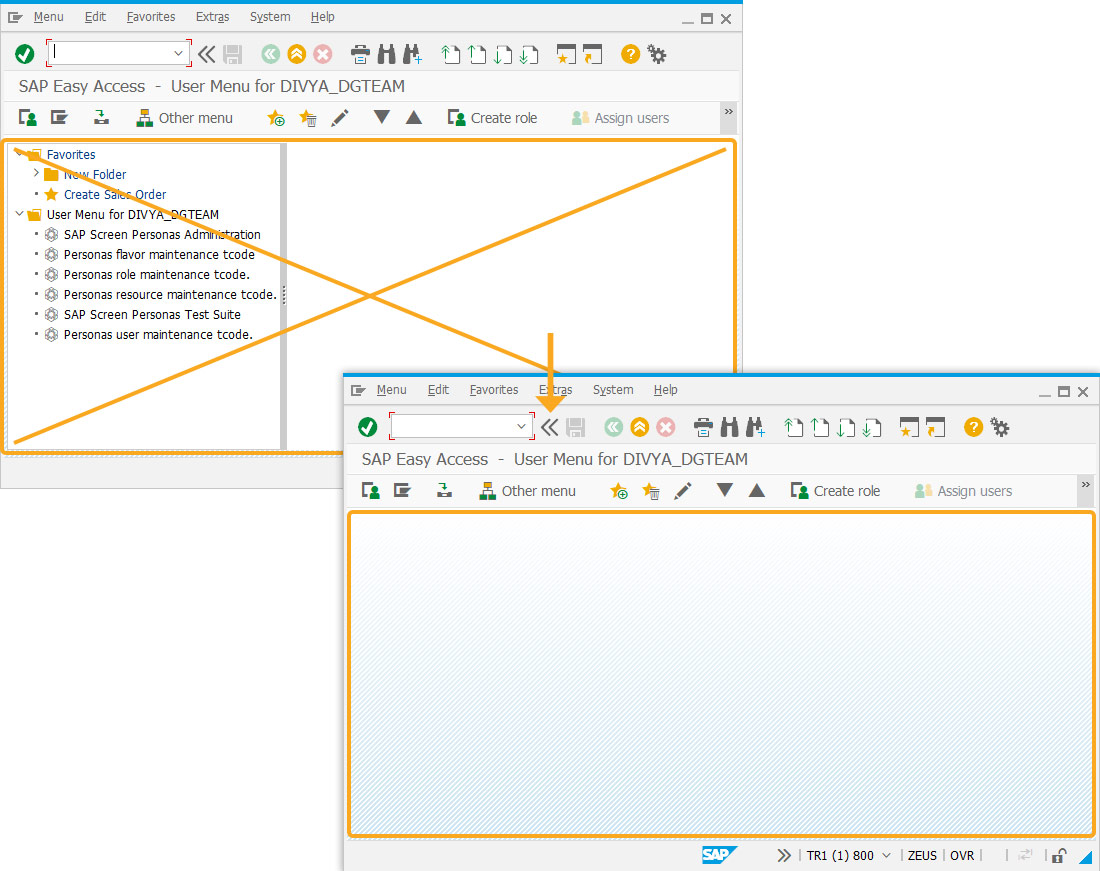
Task: Open Customize Layout gear icon, upper window
Action: [657, 54]
